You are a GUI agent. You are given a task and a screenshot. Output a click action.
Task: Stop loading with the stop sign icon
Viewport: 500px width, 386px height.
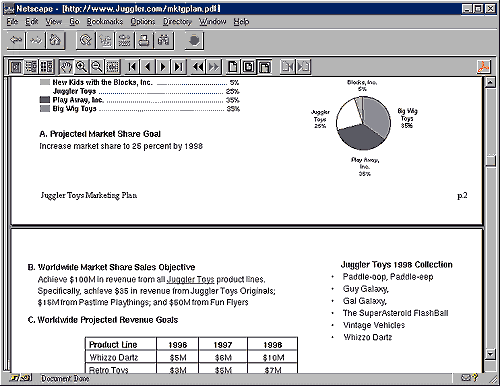point(194,41)
